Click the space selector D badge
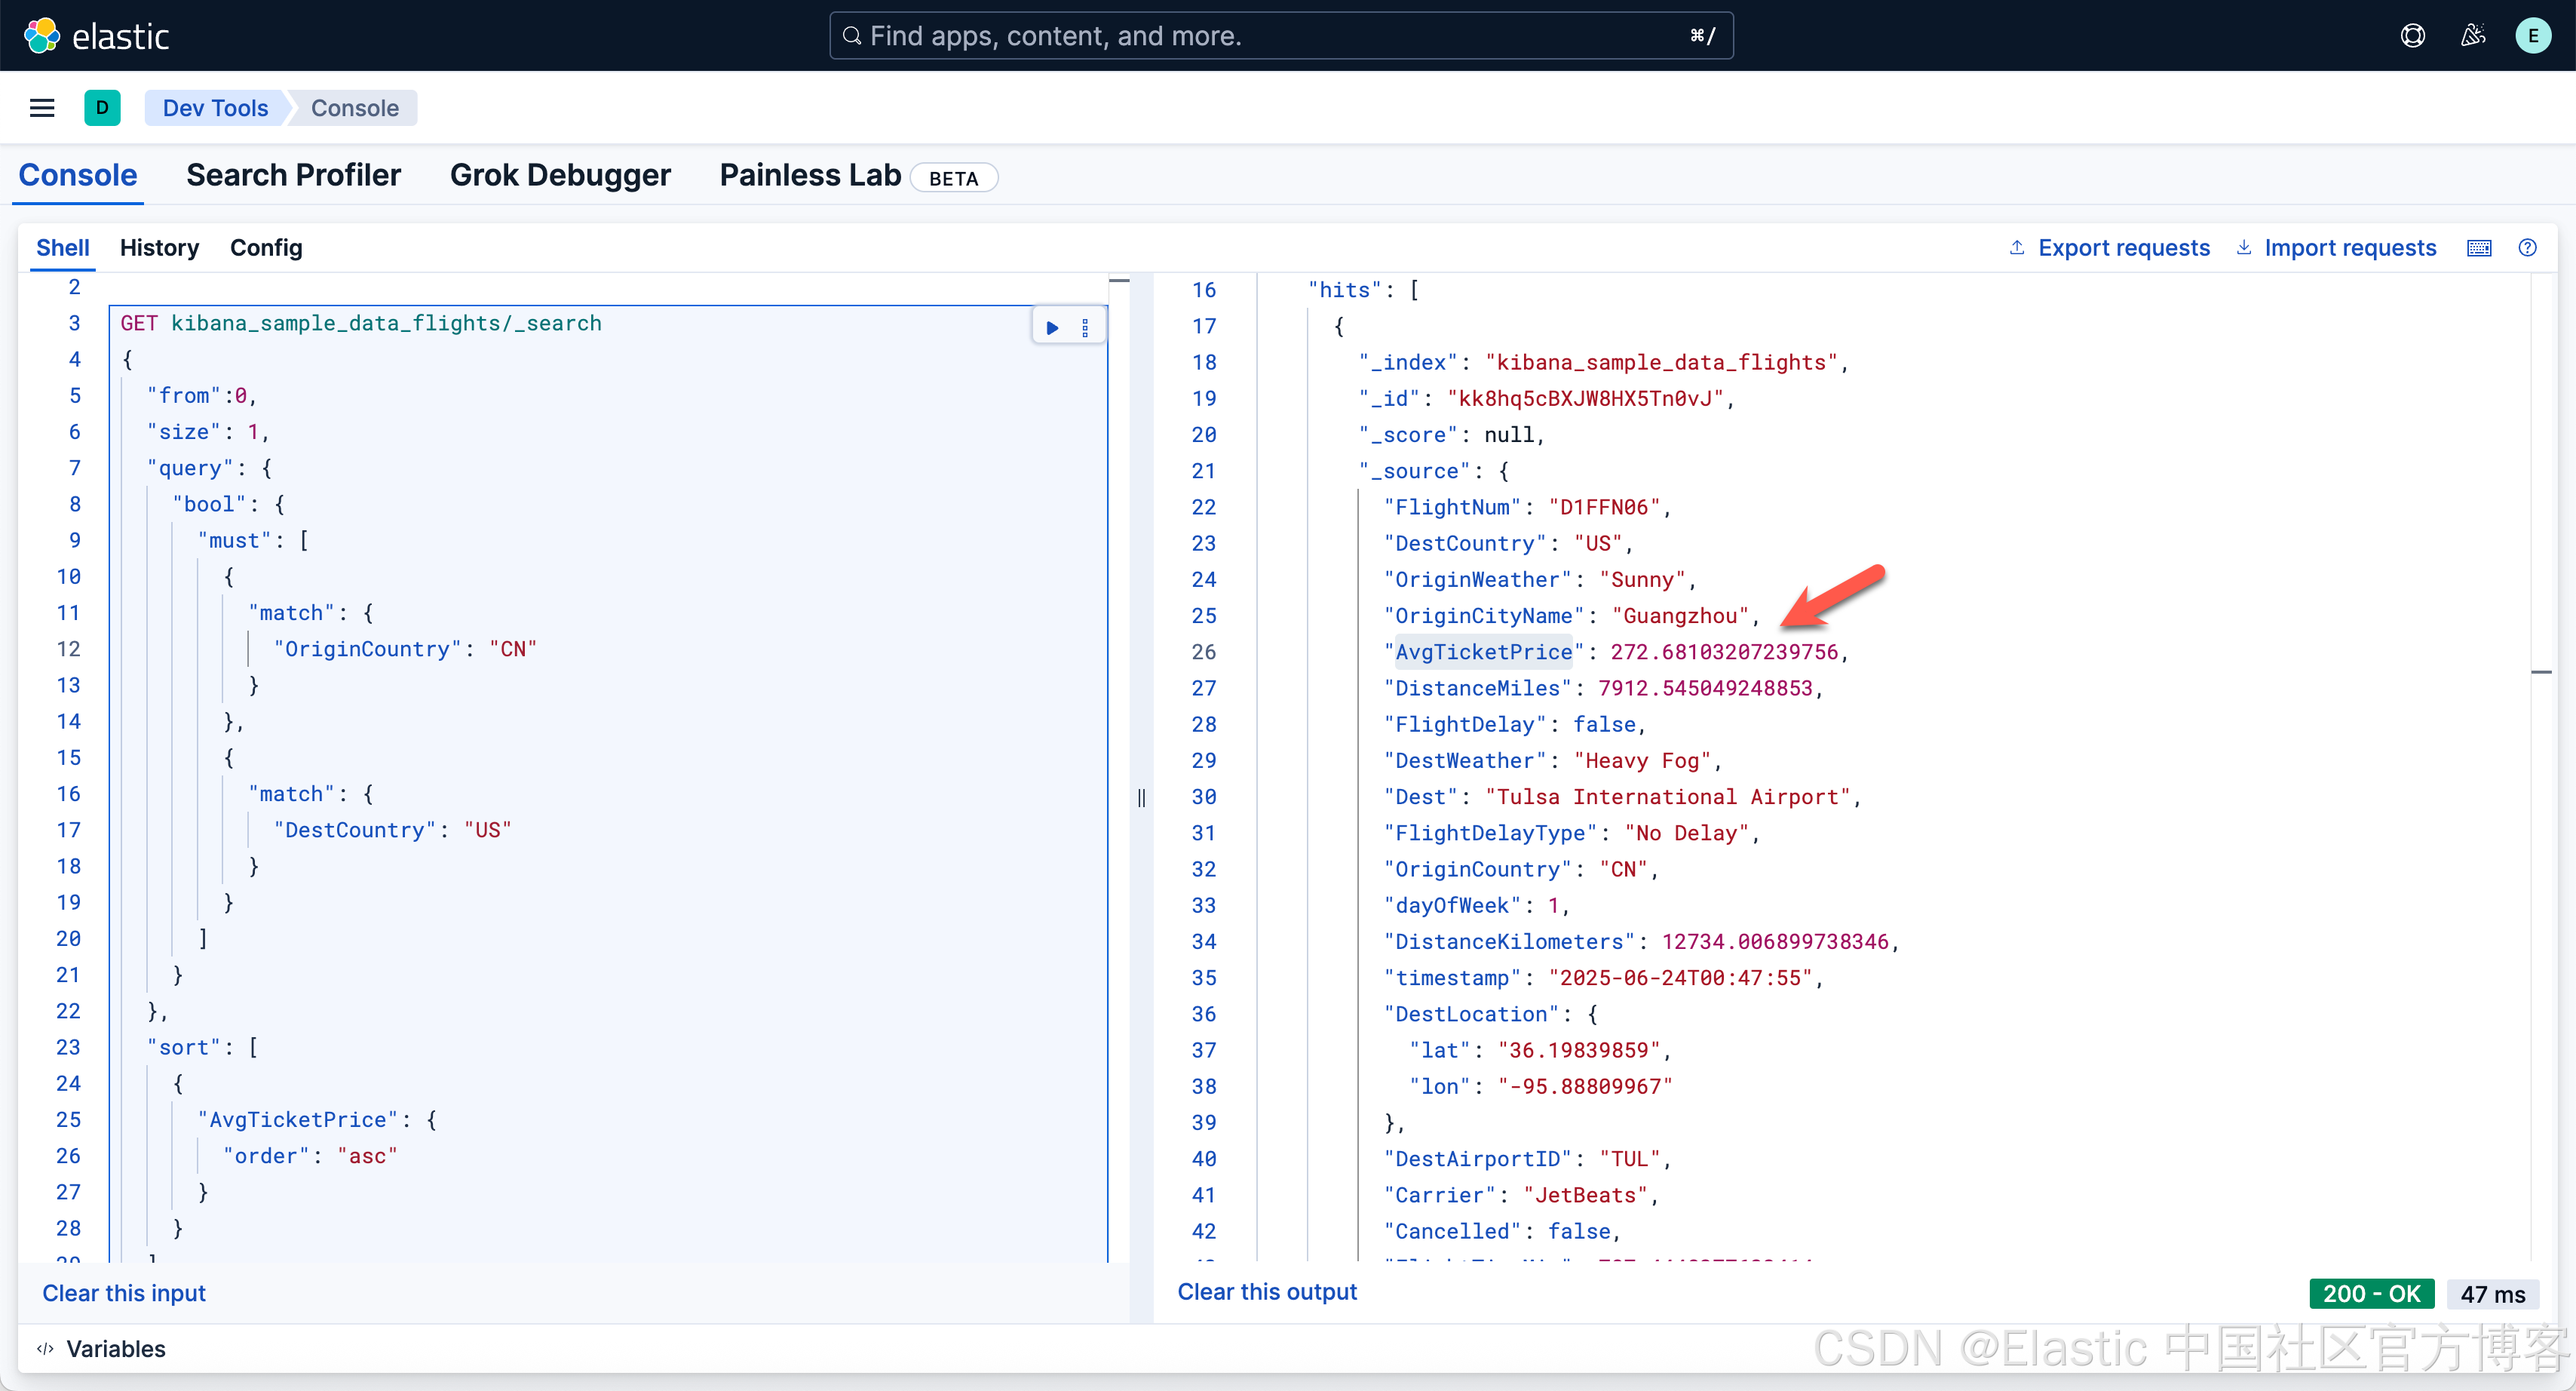 pyautogui.click(x=102, y=108)
